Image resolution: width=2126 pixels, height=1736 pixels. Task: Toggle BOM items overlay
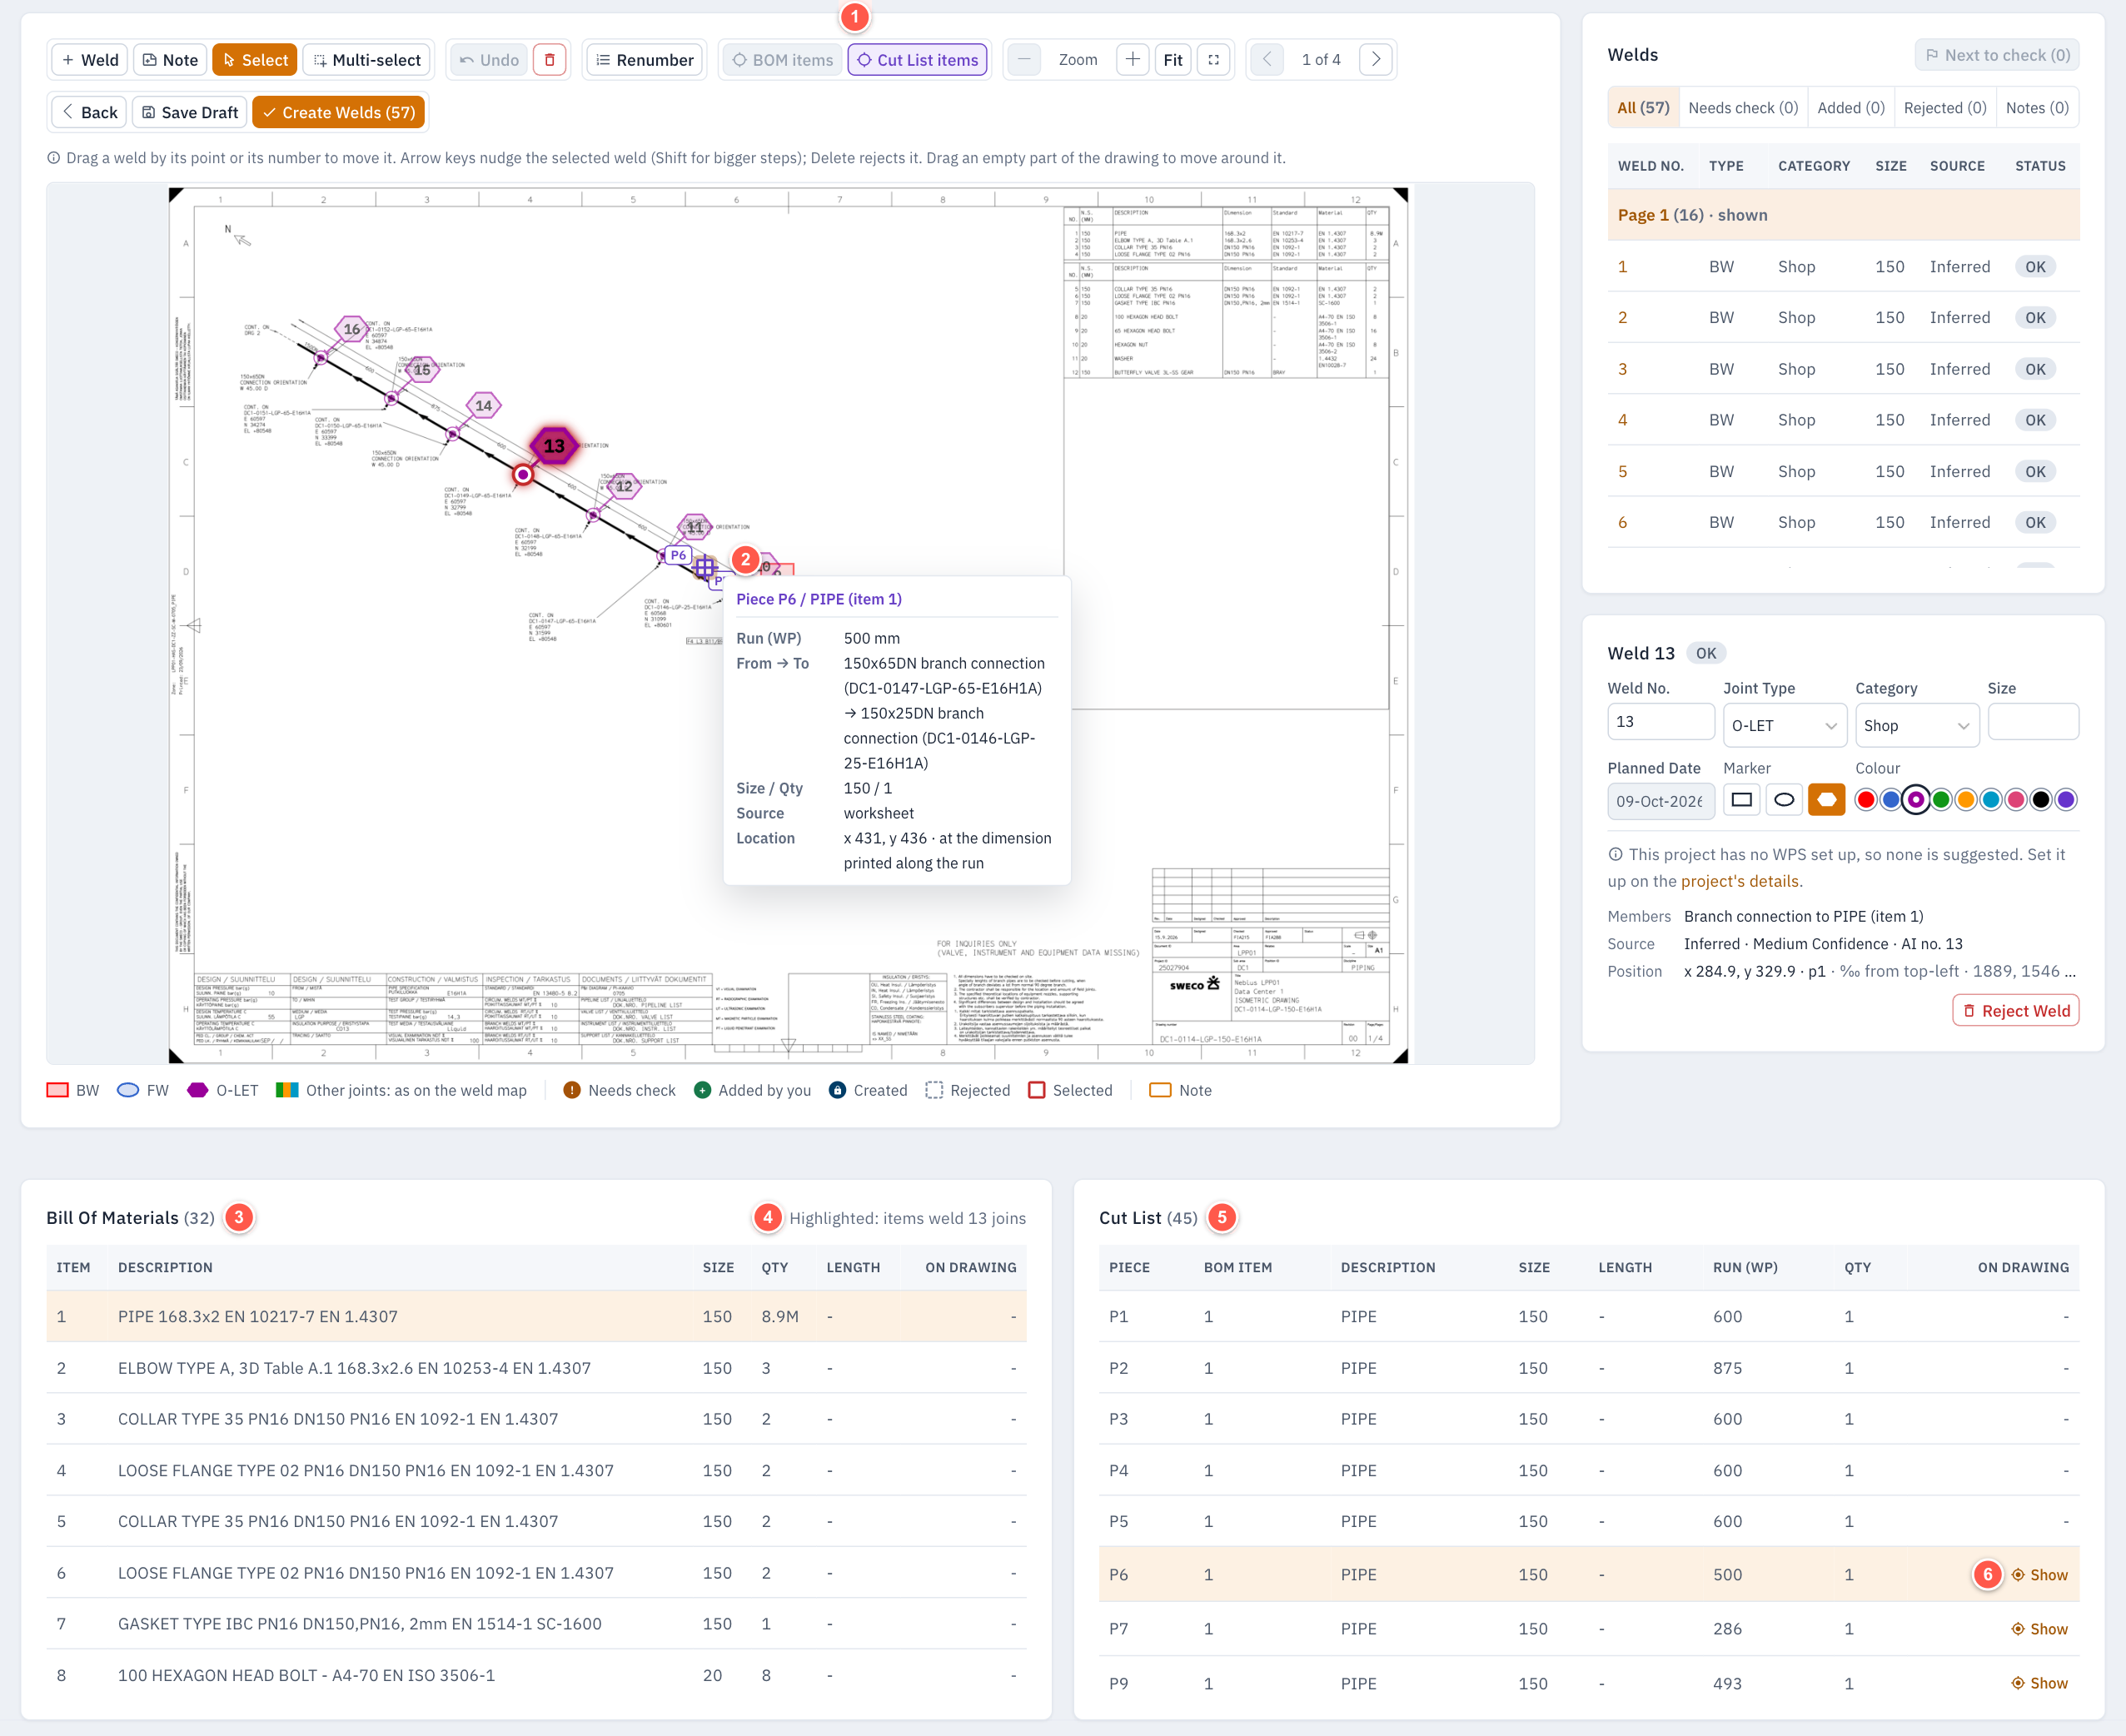pos(782,60)
